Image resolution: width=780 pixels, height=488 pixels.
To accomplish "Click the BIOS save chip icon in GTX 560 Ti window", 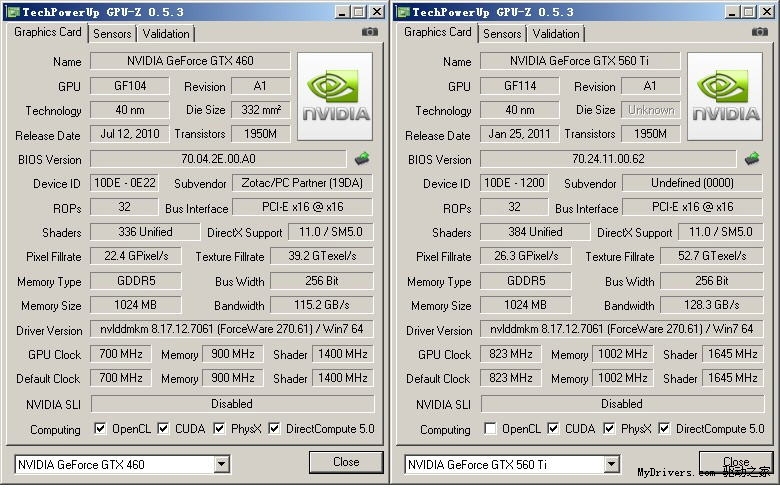I will [x=752, y=158].
